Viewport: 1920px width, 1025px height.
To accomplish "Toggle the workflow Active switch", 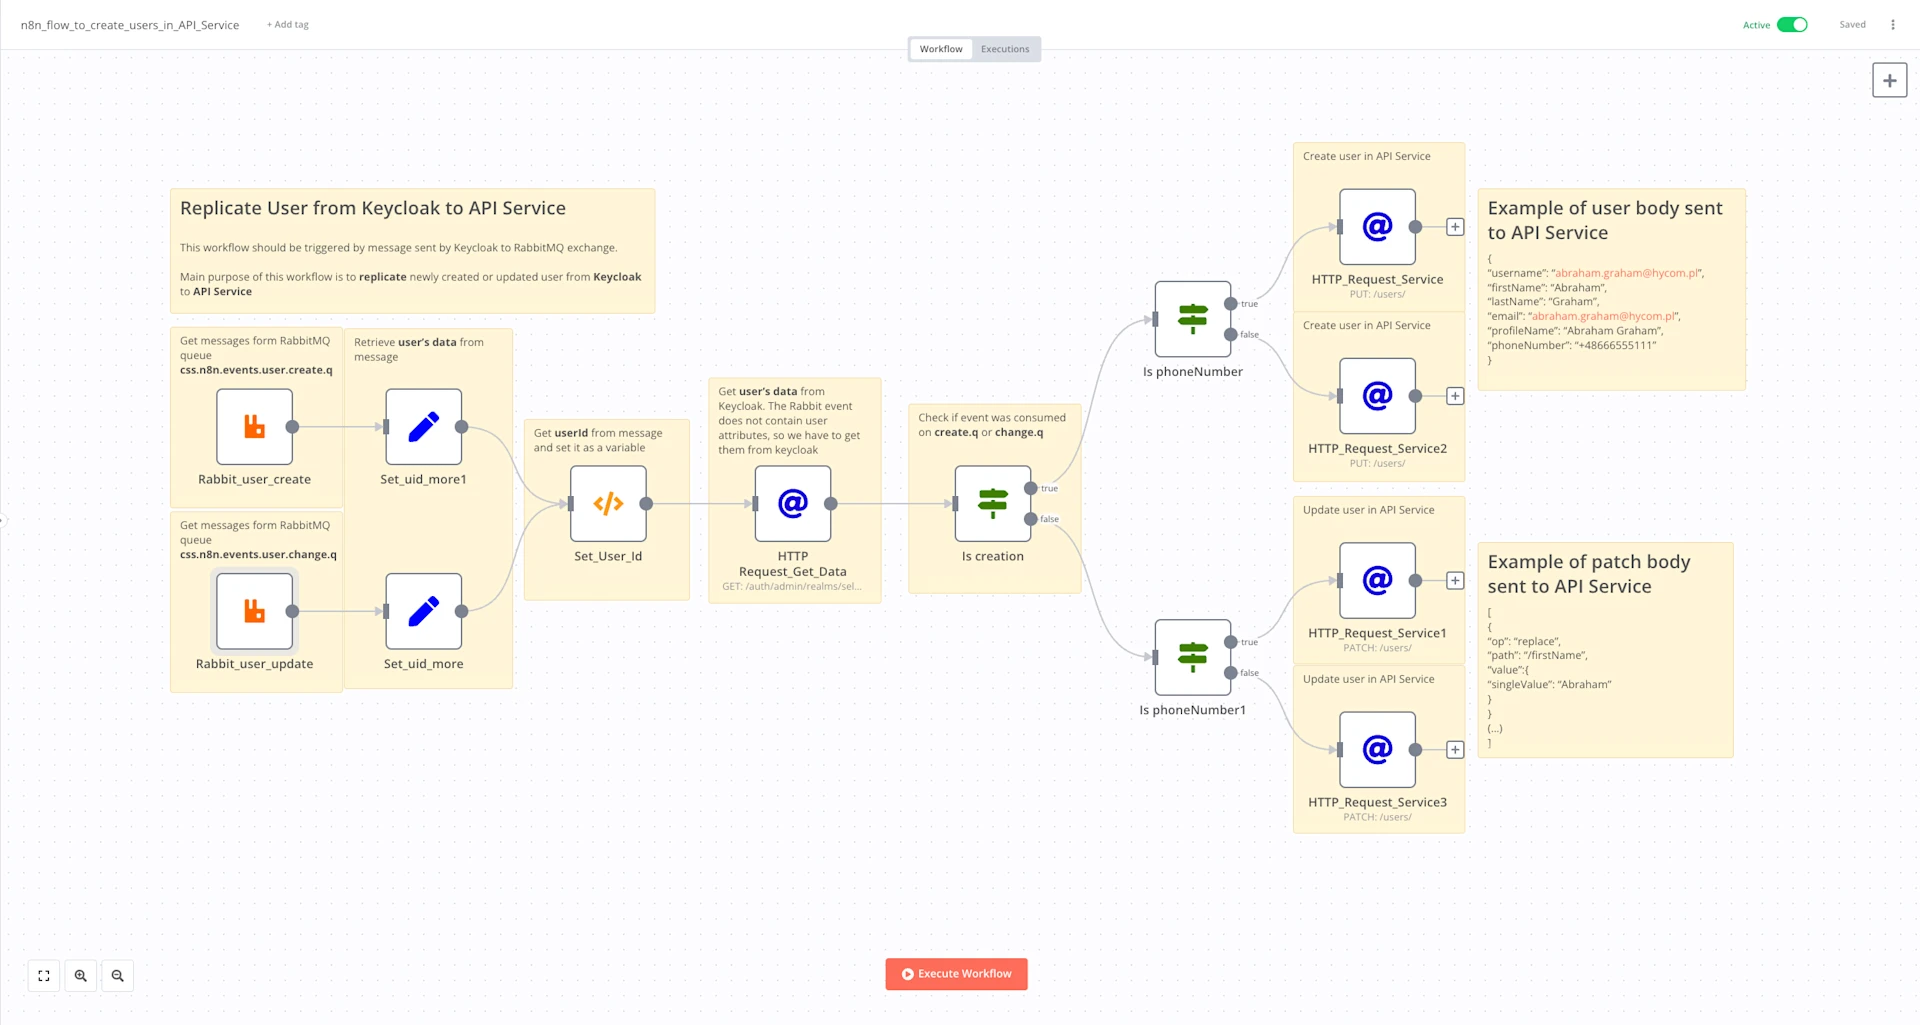I will click(x=1790, y=24).
